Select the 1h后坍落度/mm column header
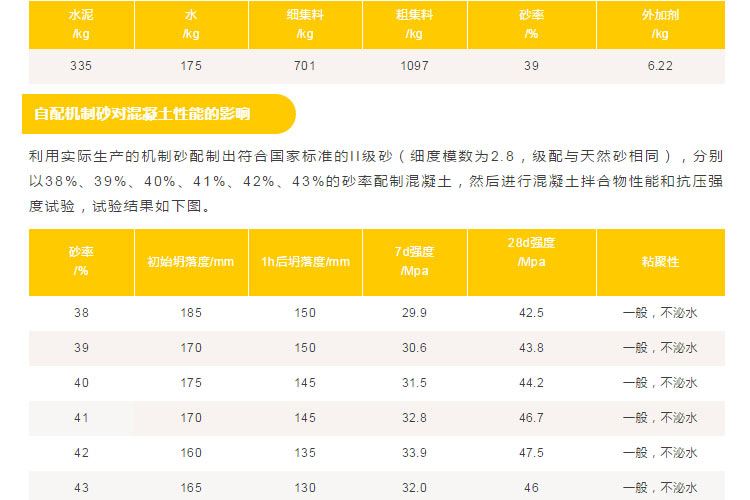The image size is (750, 500). click(x=305, y=262)
